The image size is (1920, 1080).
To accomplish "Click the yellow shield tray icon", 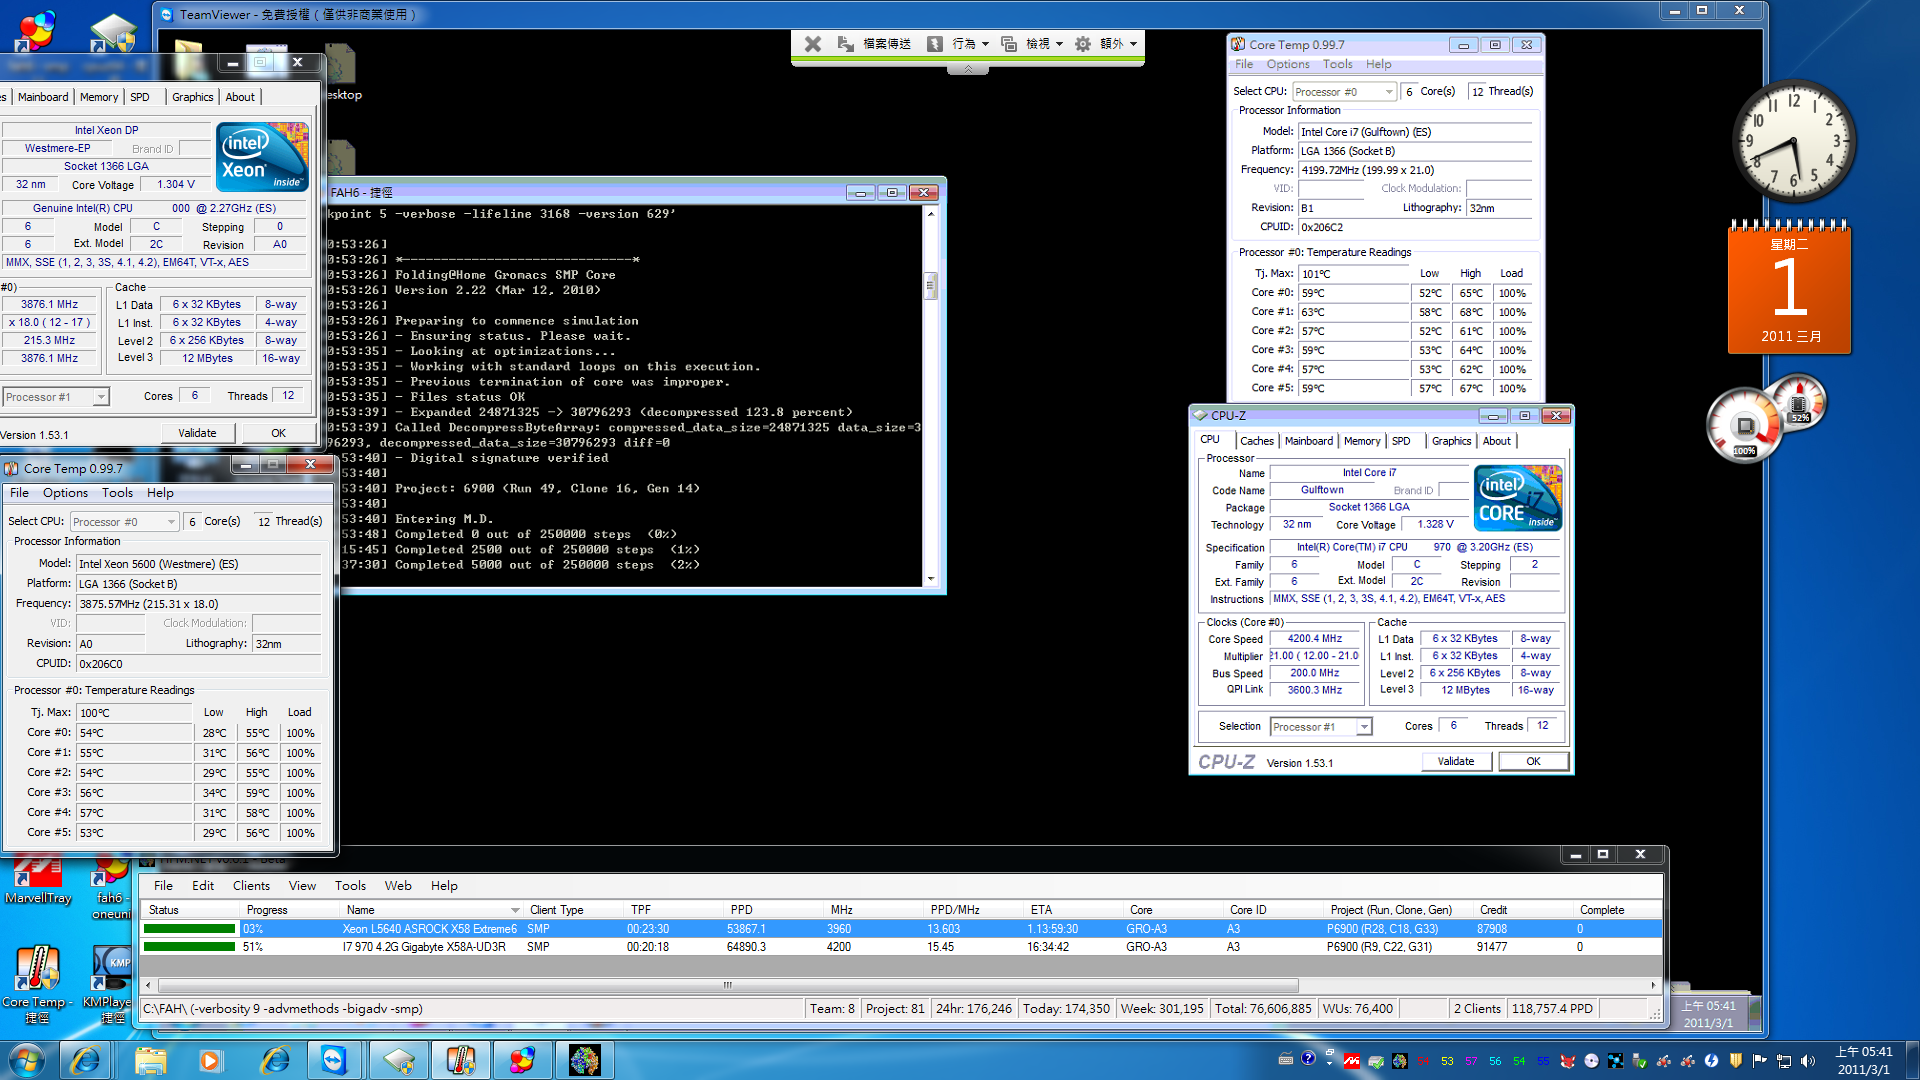I will tap(1735, 1061).
